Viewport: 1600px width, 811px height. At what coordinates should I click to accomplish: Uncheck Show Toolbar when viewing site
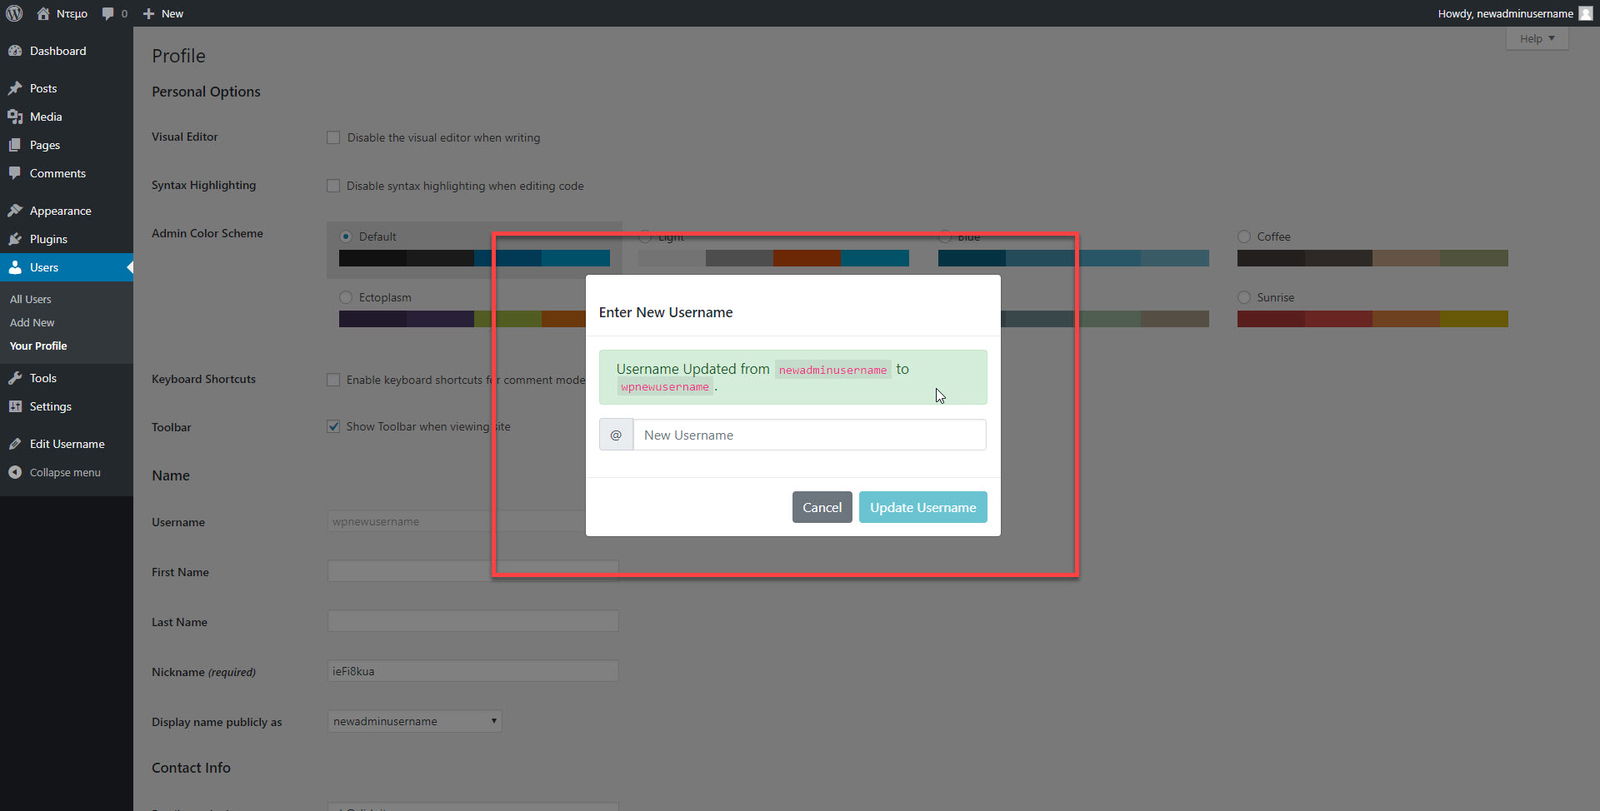334,426
